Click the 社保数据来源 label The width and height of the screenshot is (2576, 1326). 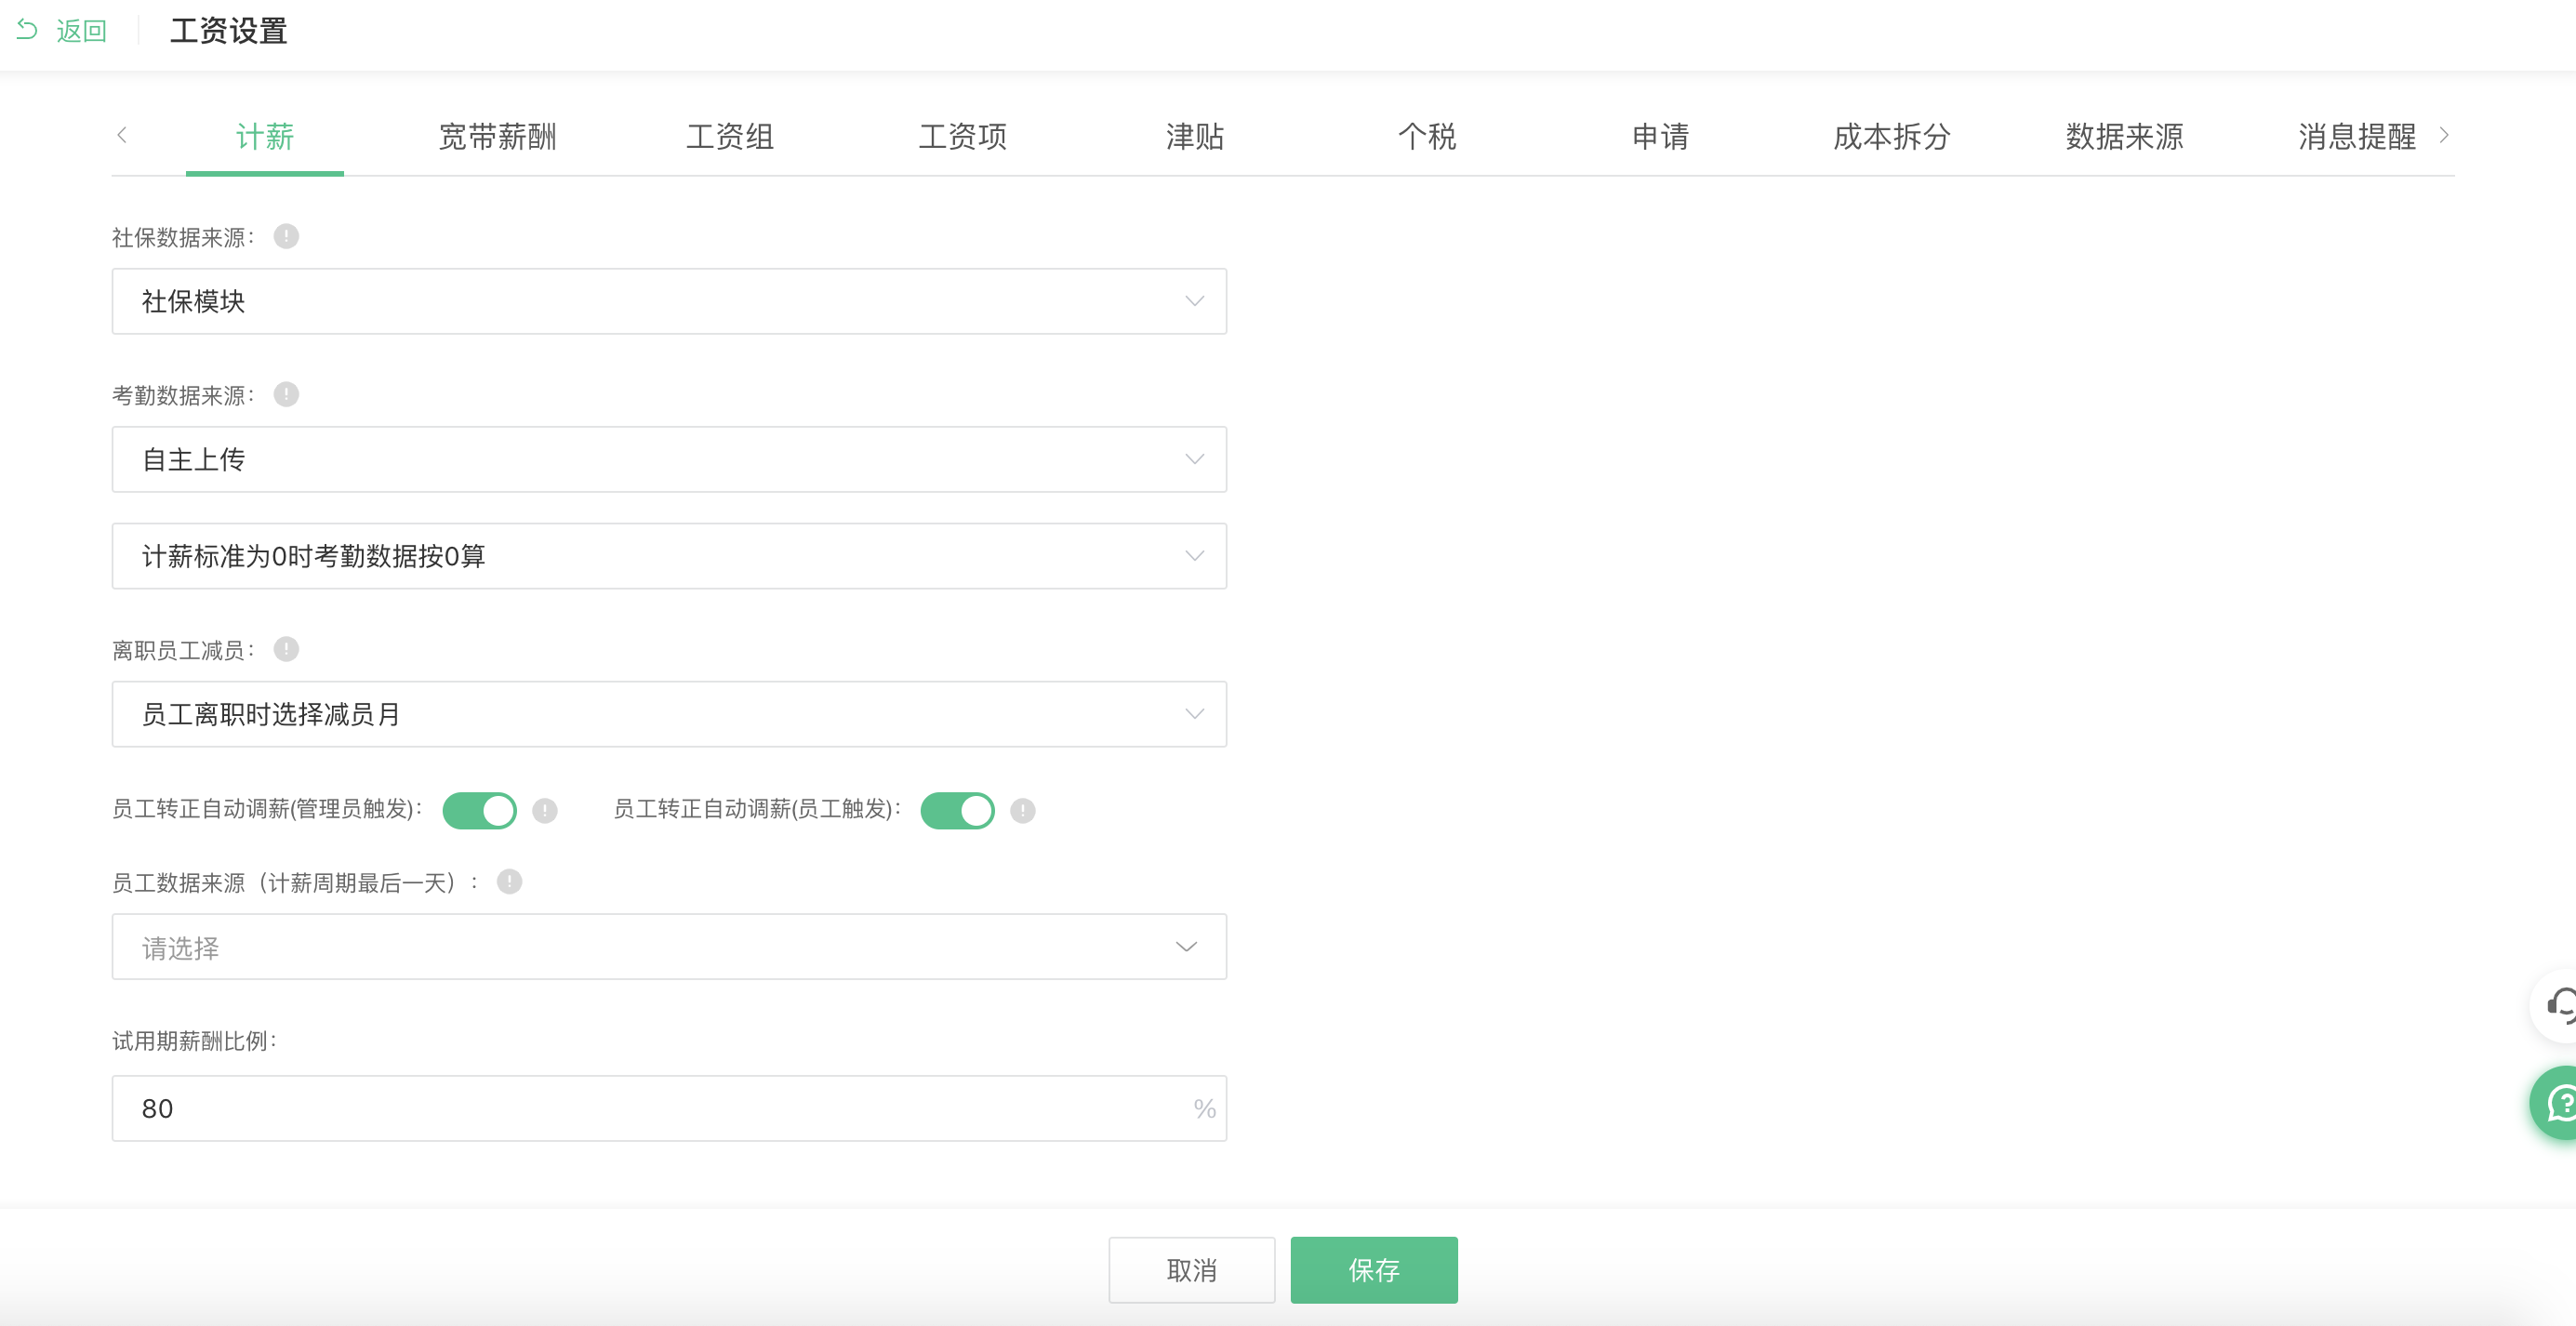click(183, 237)
